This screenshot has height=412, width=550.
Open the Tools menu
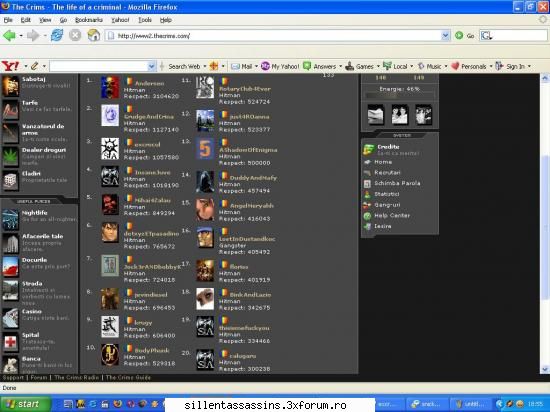pyautogui.click(x=145, y=20)
